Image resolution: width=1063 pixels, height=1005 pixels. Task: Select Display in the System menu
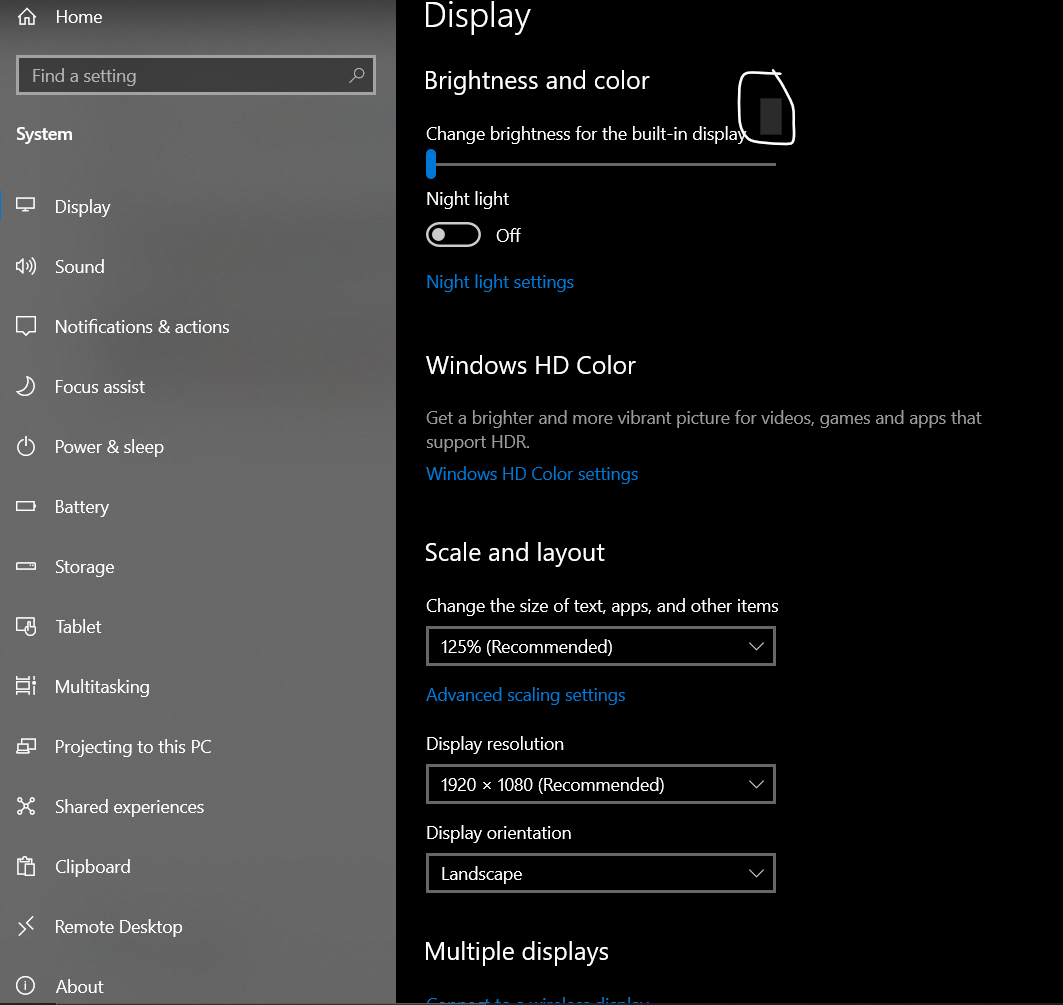(82, 207)
